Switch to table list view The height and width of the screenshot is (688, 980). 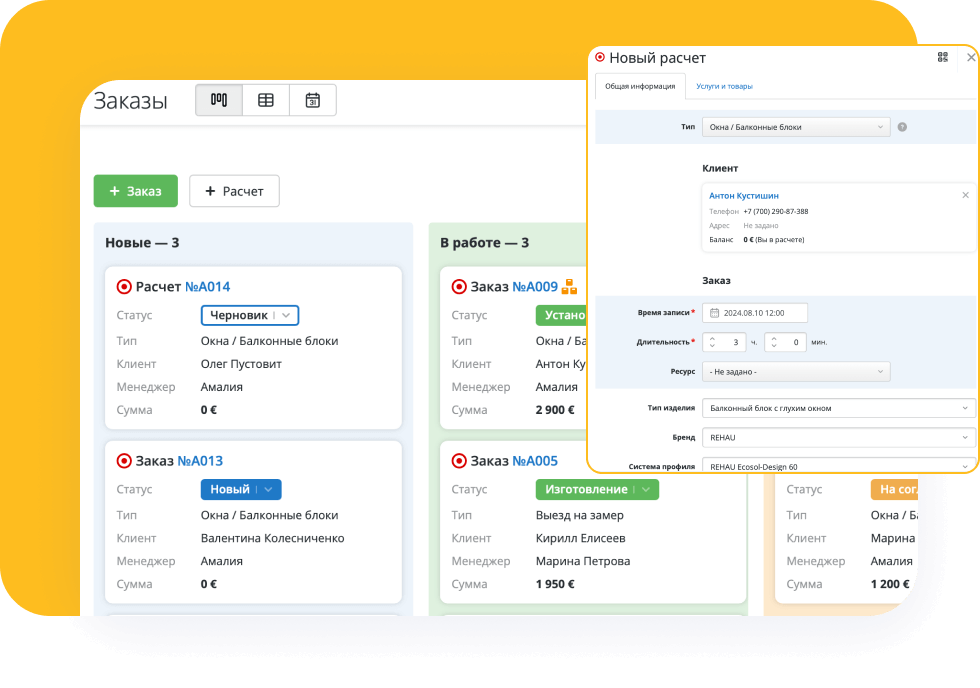click(x=265, y=100)
